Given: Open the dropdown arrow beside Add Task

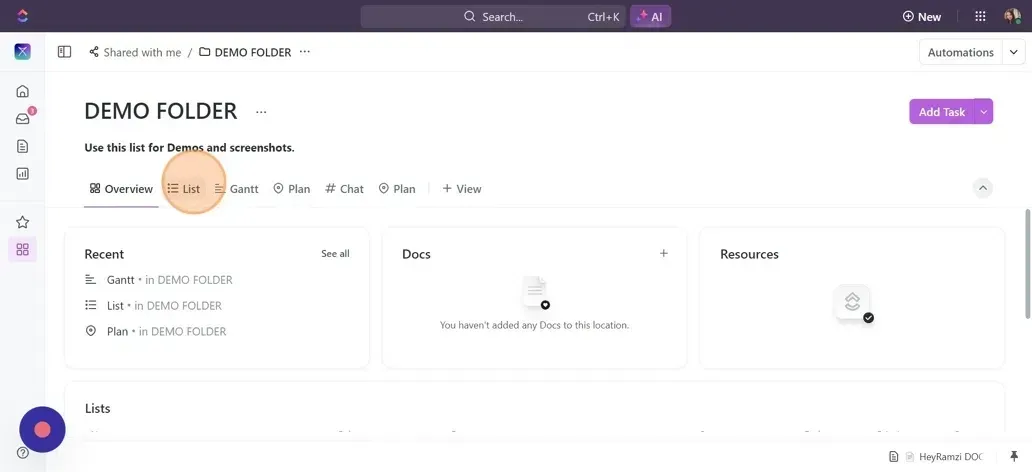Looking at the screenshot, I should [x=984, y=112].
